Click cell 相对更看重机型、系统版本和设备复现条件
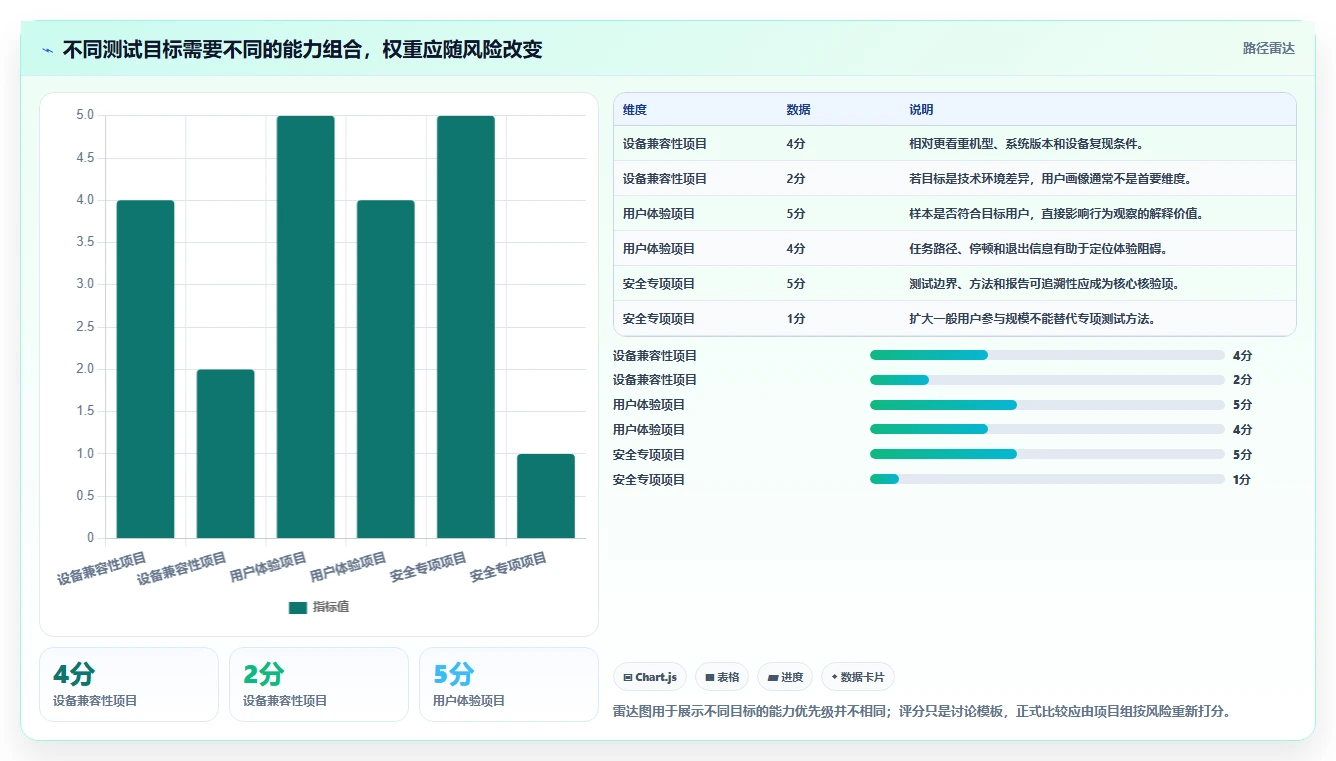This screenshot has height=761, width=1336. click(1026, 144)
